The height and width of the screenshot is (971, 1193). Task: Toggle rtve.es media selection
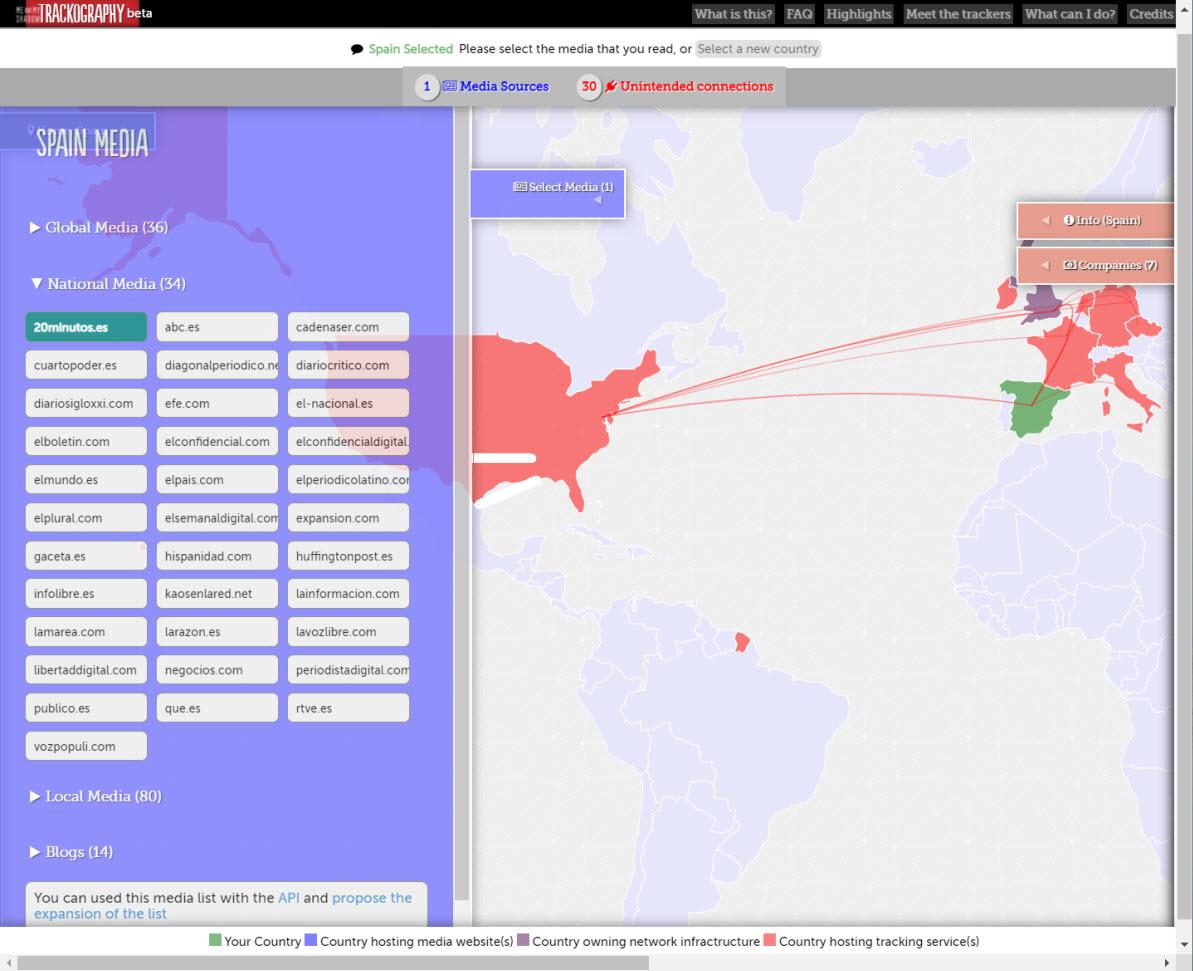tap(348, 708)
